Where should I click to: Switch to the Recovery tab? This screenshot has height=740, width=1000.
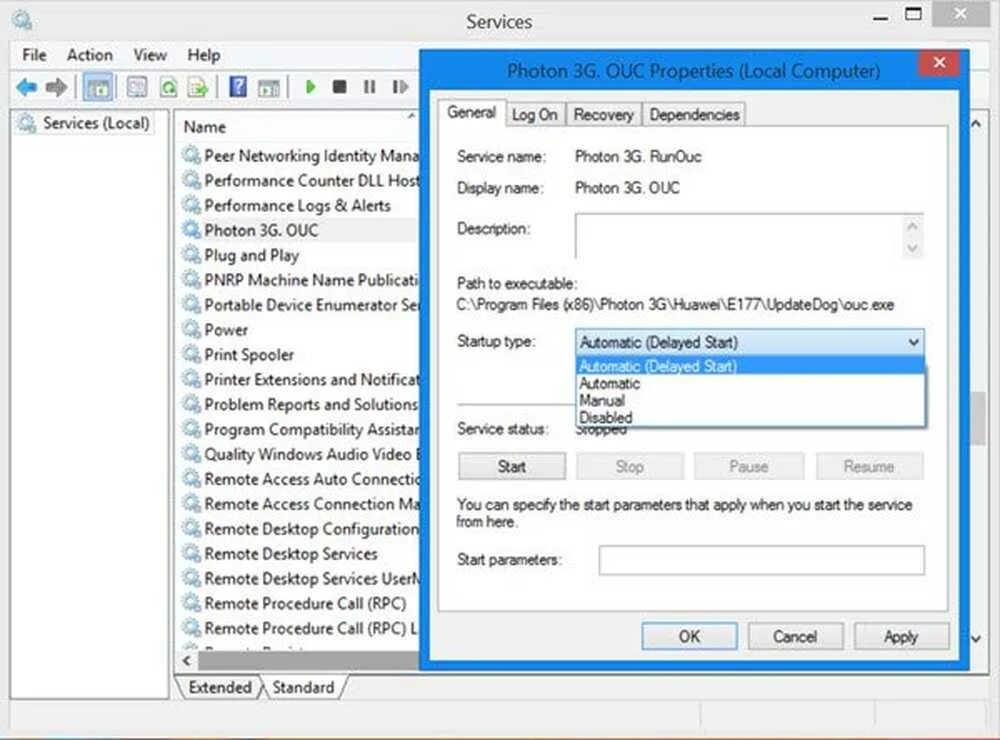603,115
